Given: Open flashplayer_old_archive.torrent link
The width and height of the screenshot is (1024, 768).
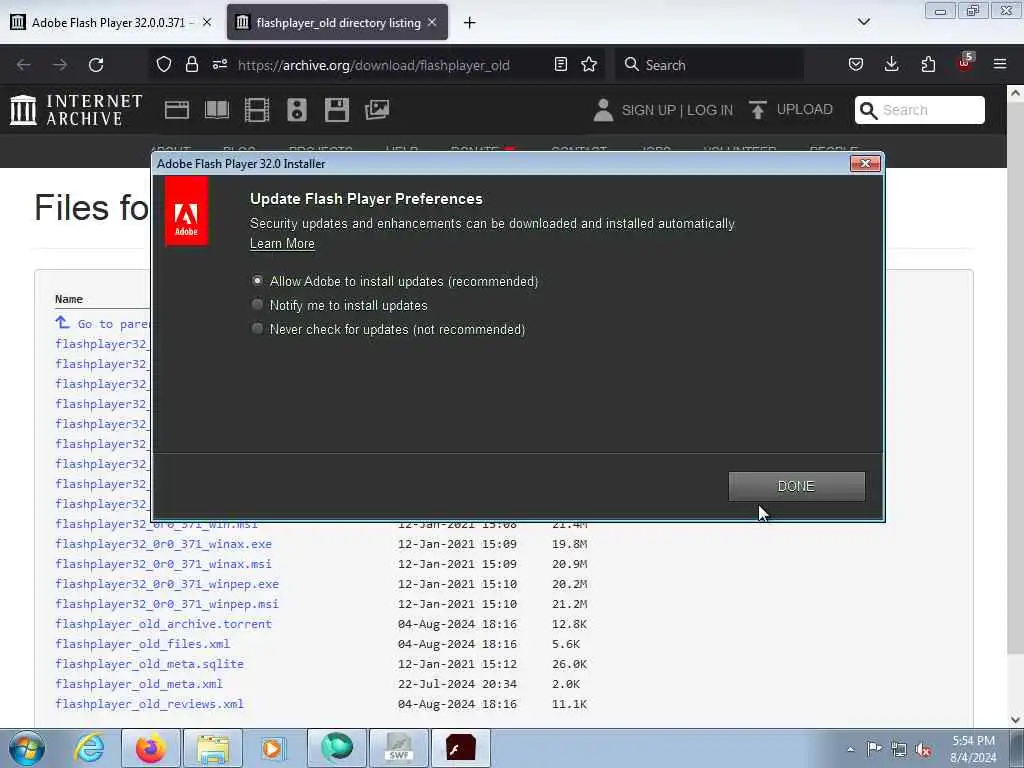Looking at the screenshot, I should tap(163, 624).
